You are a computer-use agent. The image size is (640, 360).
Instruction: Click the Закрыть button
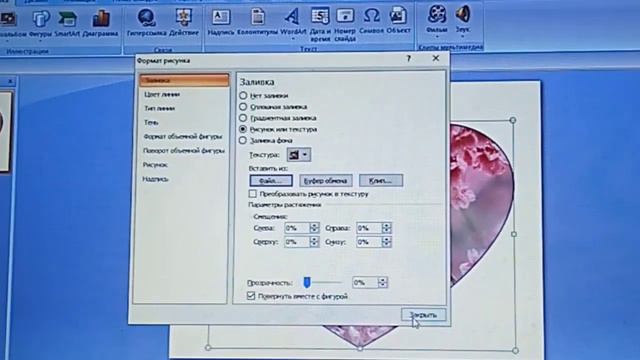pos(423,315)
